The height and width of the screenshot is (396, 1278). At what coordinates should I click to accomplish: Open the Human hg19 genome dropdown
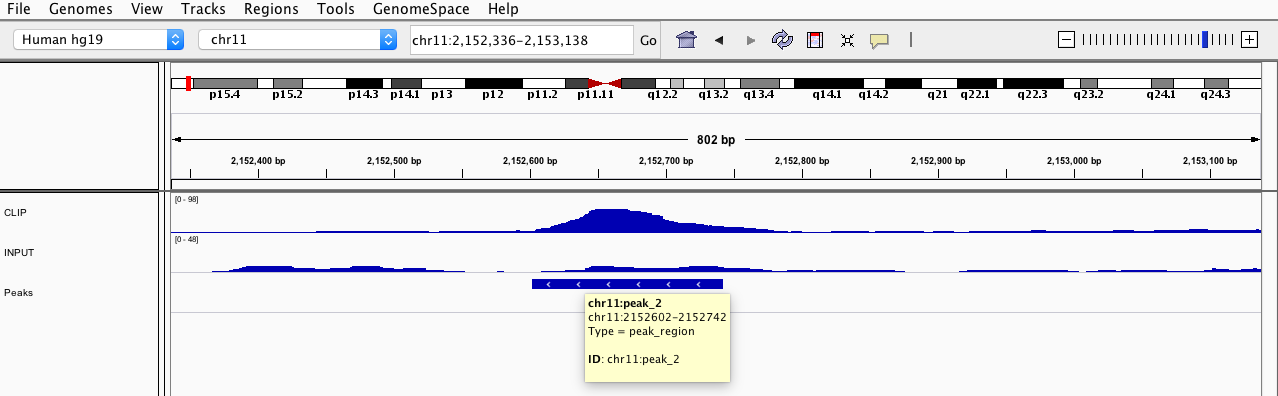(x=99, y=40)
